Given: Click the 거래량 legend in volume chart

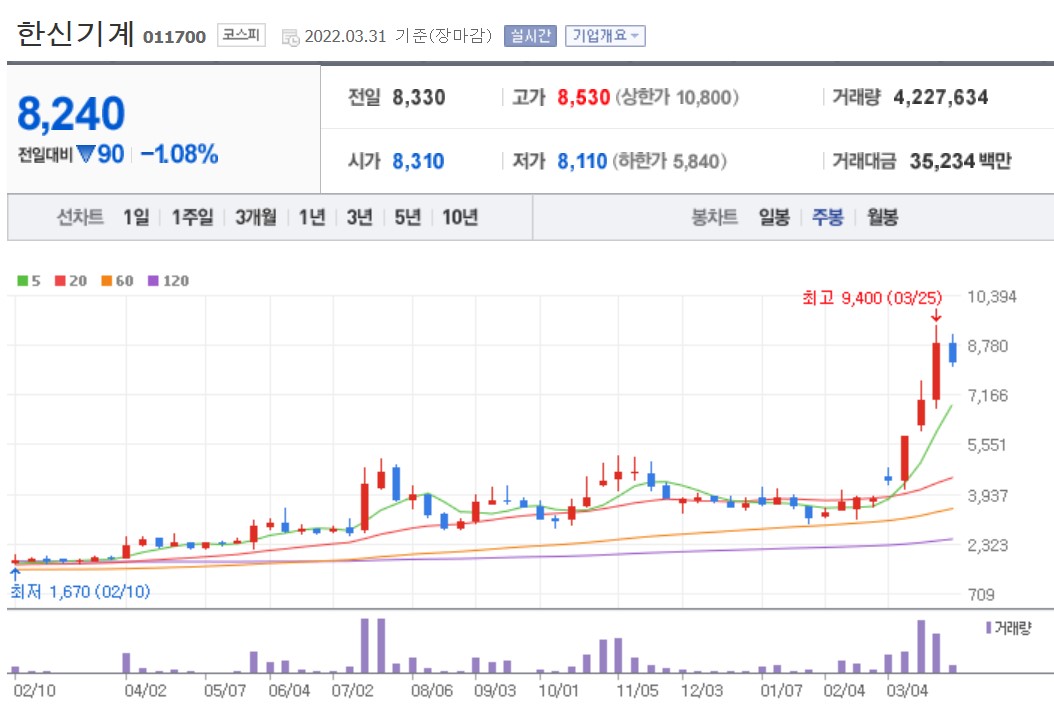Looking at the screenshot, I should [1008, 628].
